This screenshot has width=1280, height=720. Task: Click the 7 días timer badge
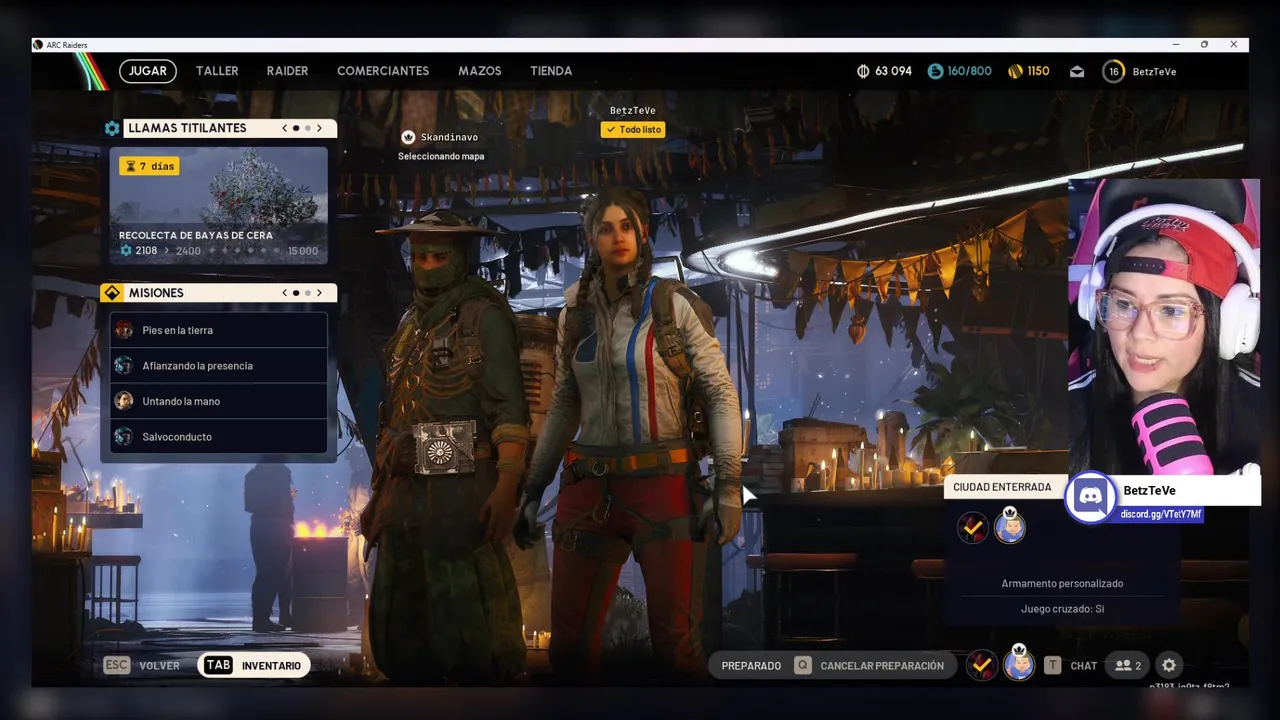coord(149,166)
